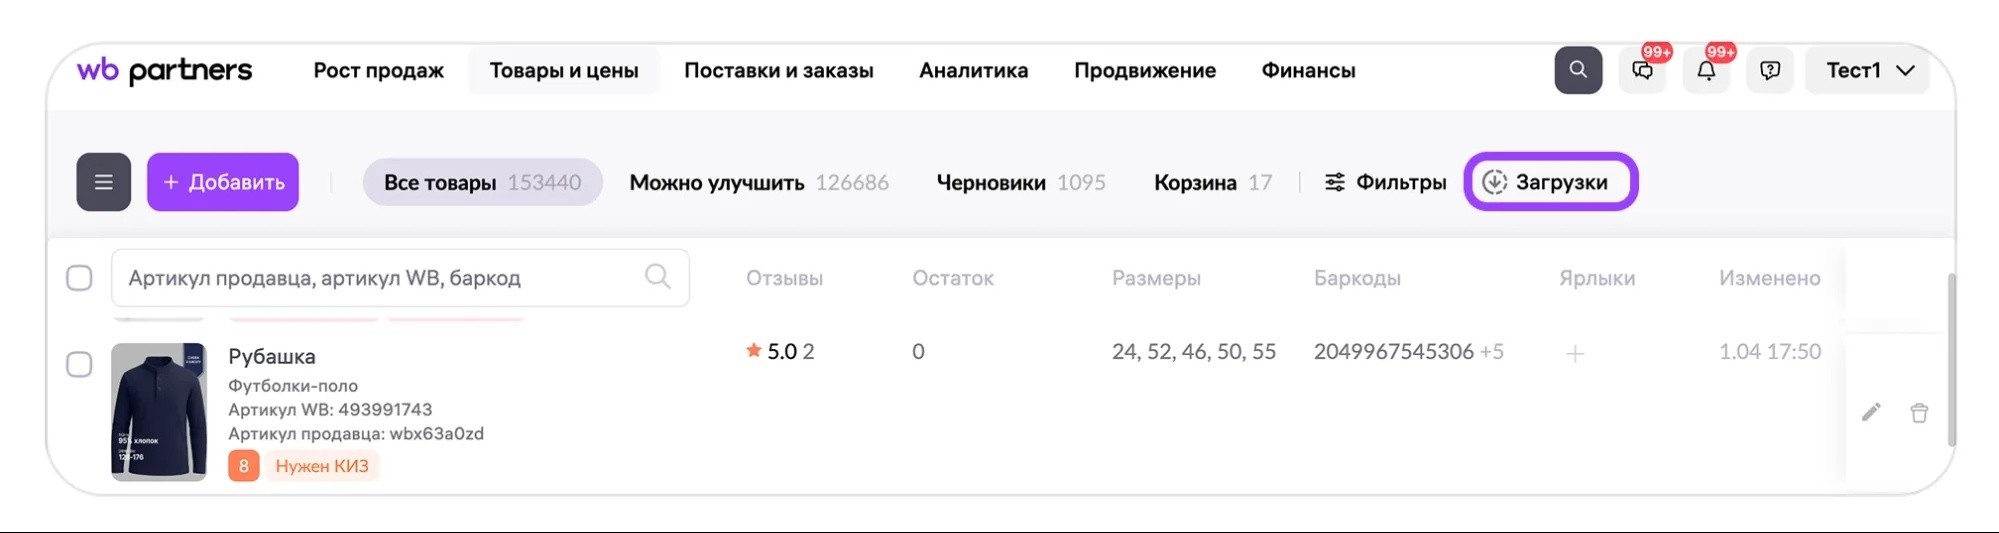Click the Загрузки button
The width and height of the screenshot is (1999, 533).
1550,182
